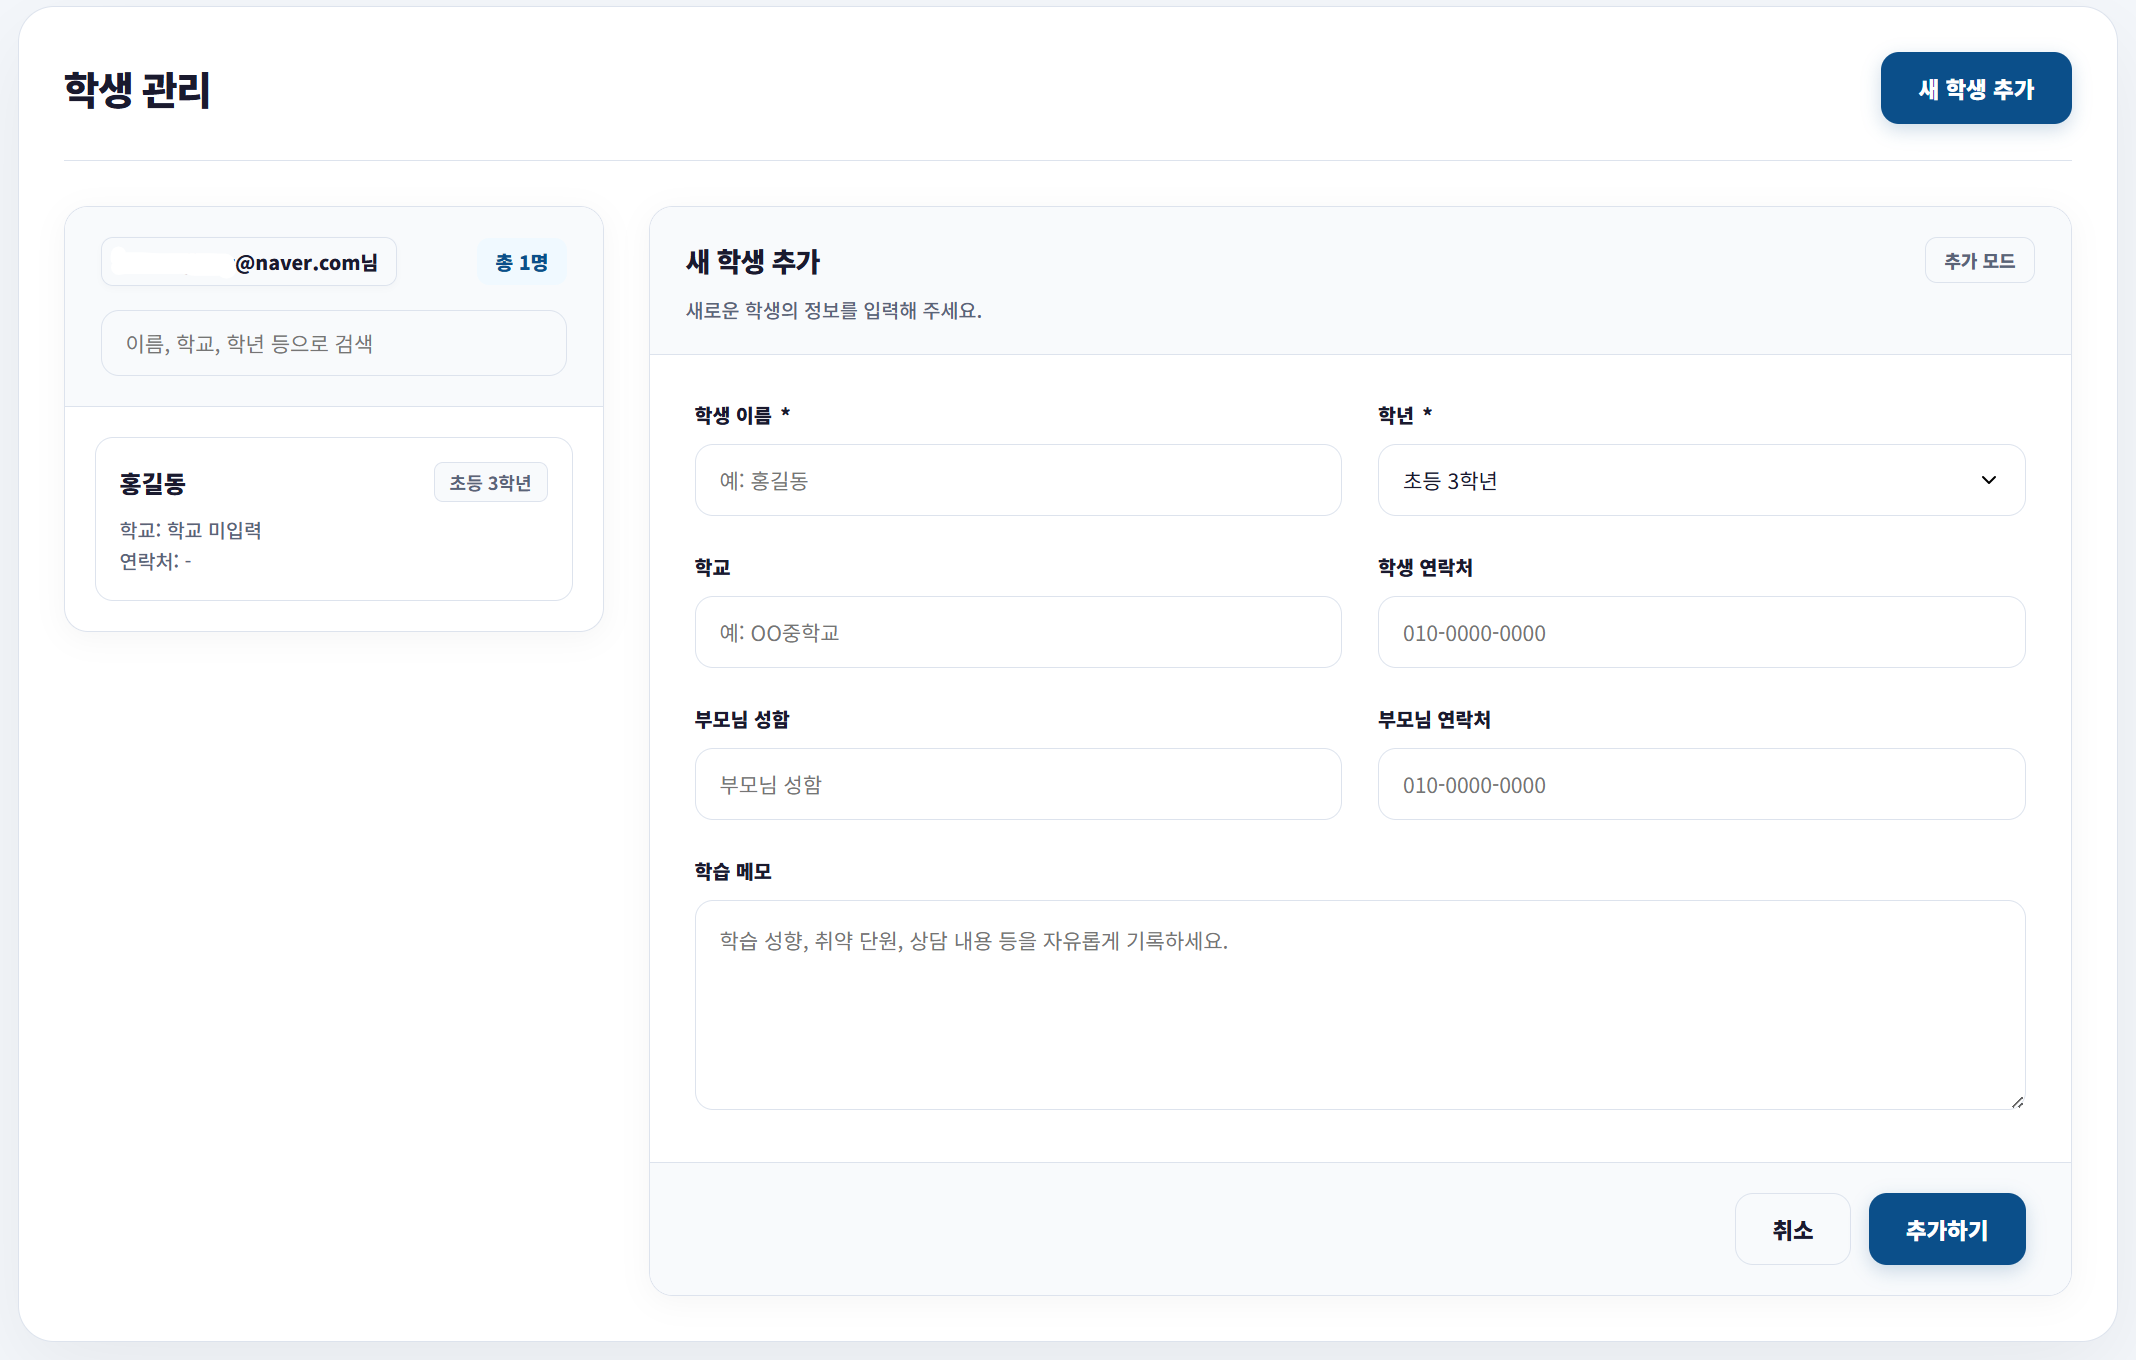Click the '새 학생 추가' form section heading
Image resolution: width=2136 pixels, height=1360 pixels.
coord(751,262)
